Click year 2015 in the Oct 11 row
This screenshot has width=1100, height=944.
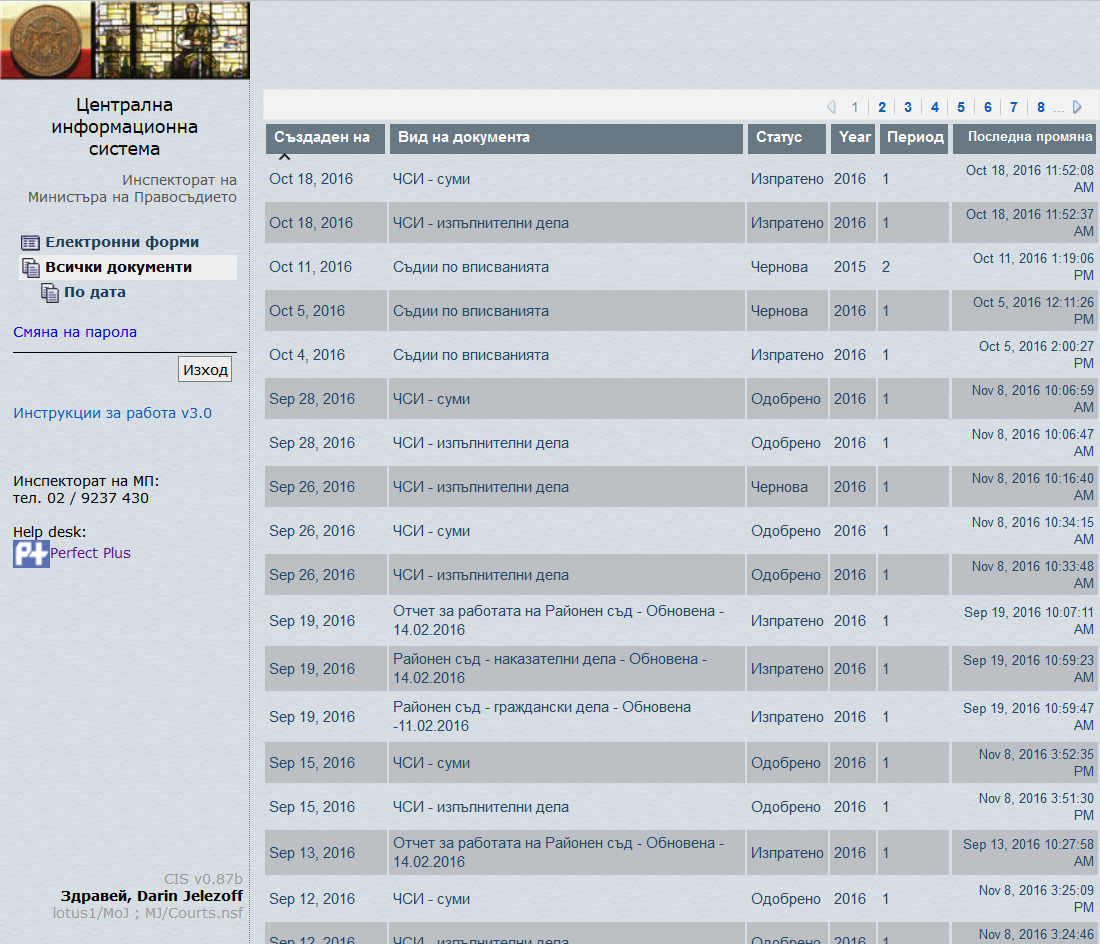coord(850,267)
